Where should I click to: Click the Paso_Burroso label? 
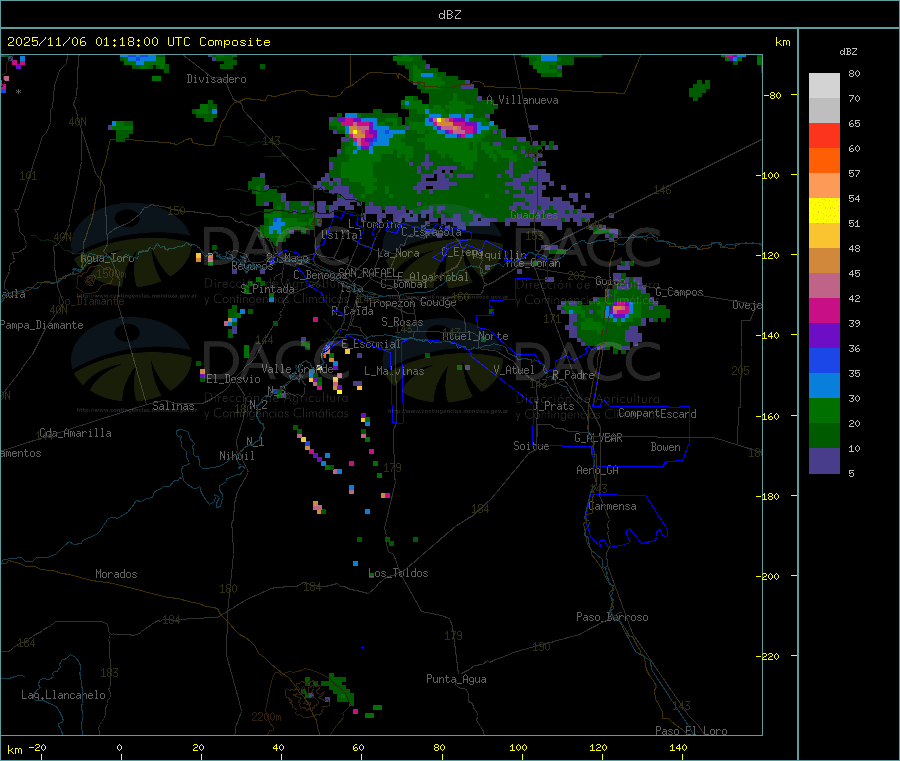(612, 617)
